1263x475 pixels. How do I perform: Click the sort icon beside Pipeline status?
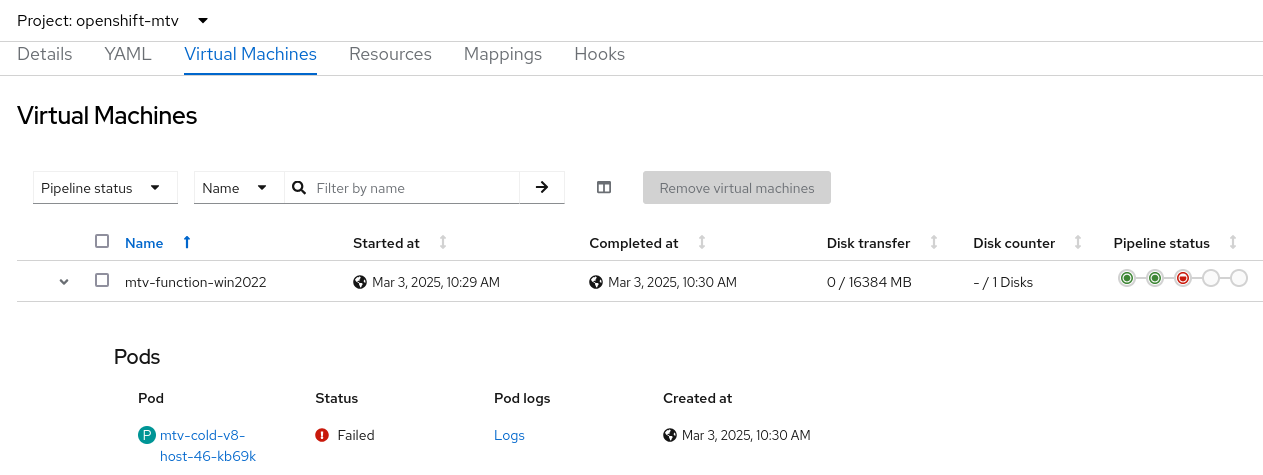1233,243
